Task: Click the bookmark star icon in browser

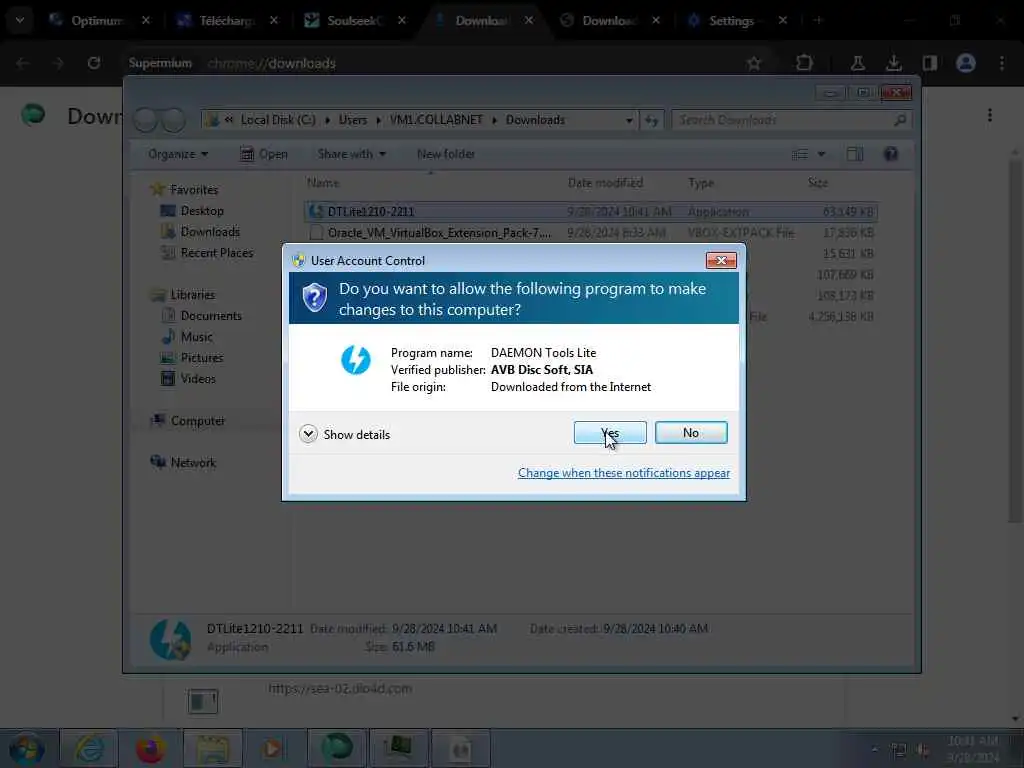Action: click(754, 63)
